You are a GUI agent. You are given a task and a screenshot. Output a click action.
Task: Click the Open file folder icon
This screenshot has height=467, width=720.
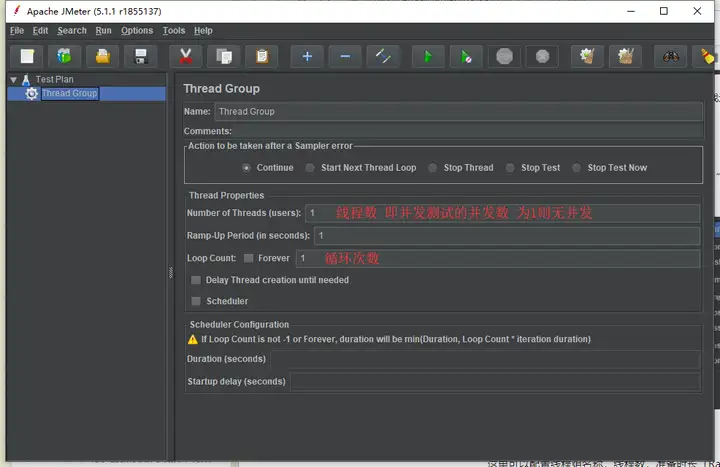click(x=103, y=56)
